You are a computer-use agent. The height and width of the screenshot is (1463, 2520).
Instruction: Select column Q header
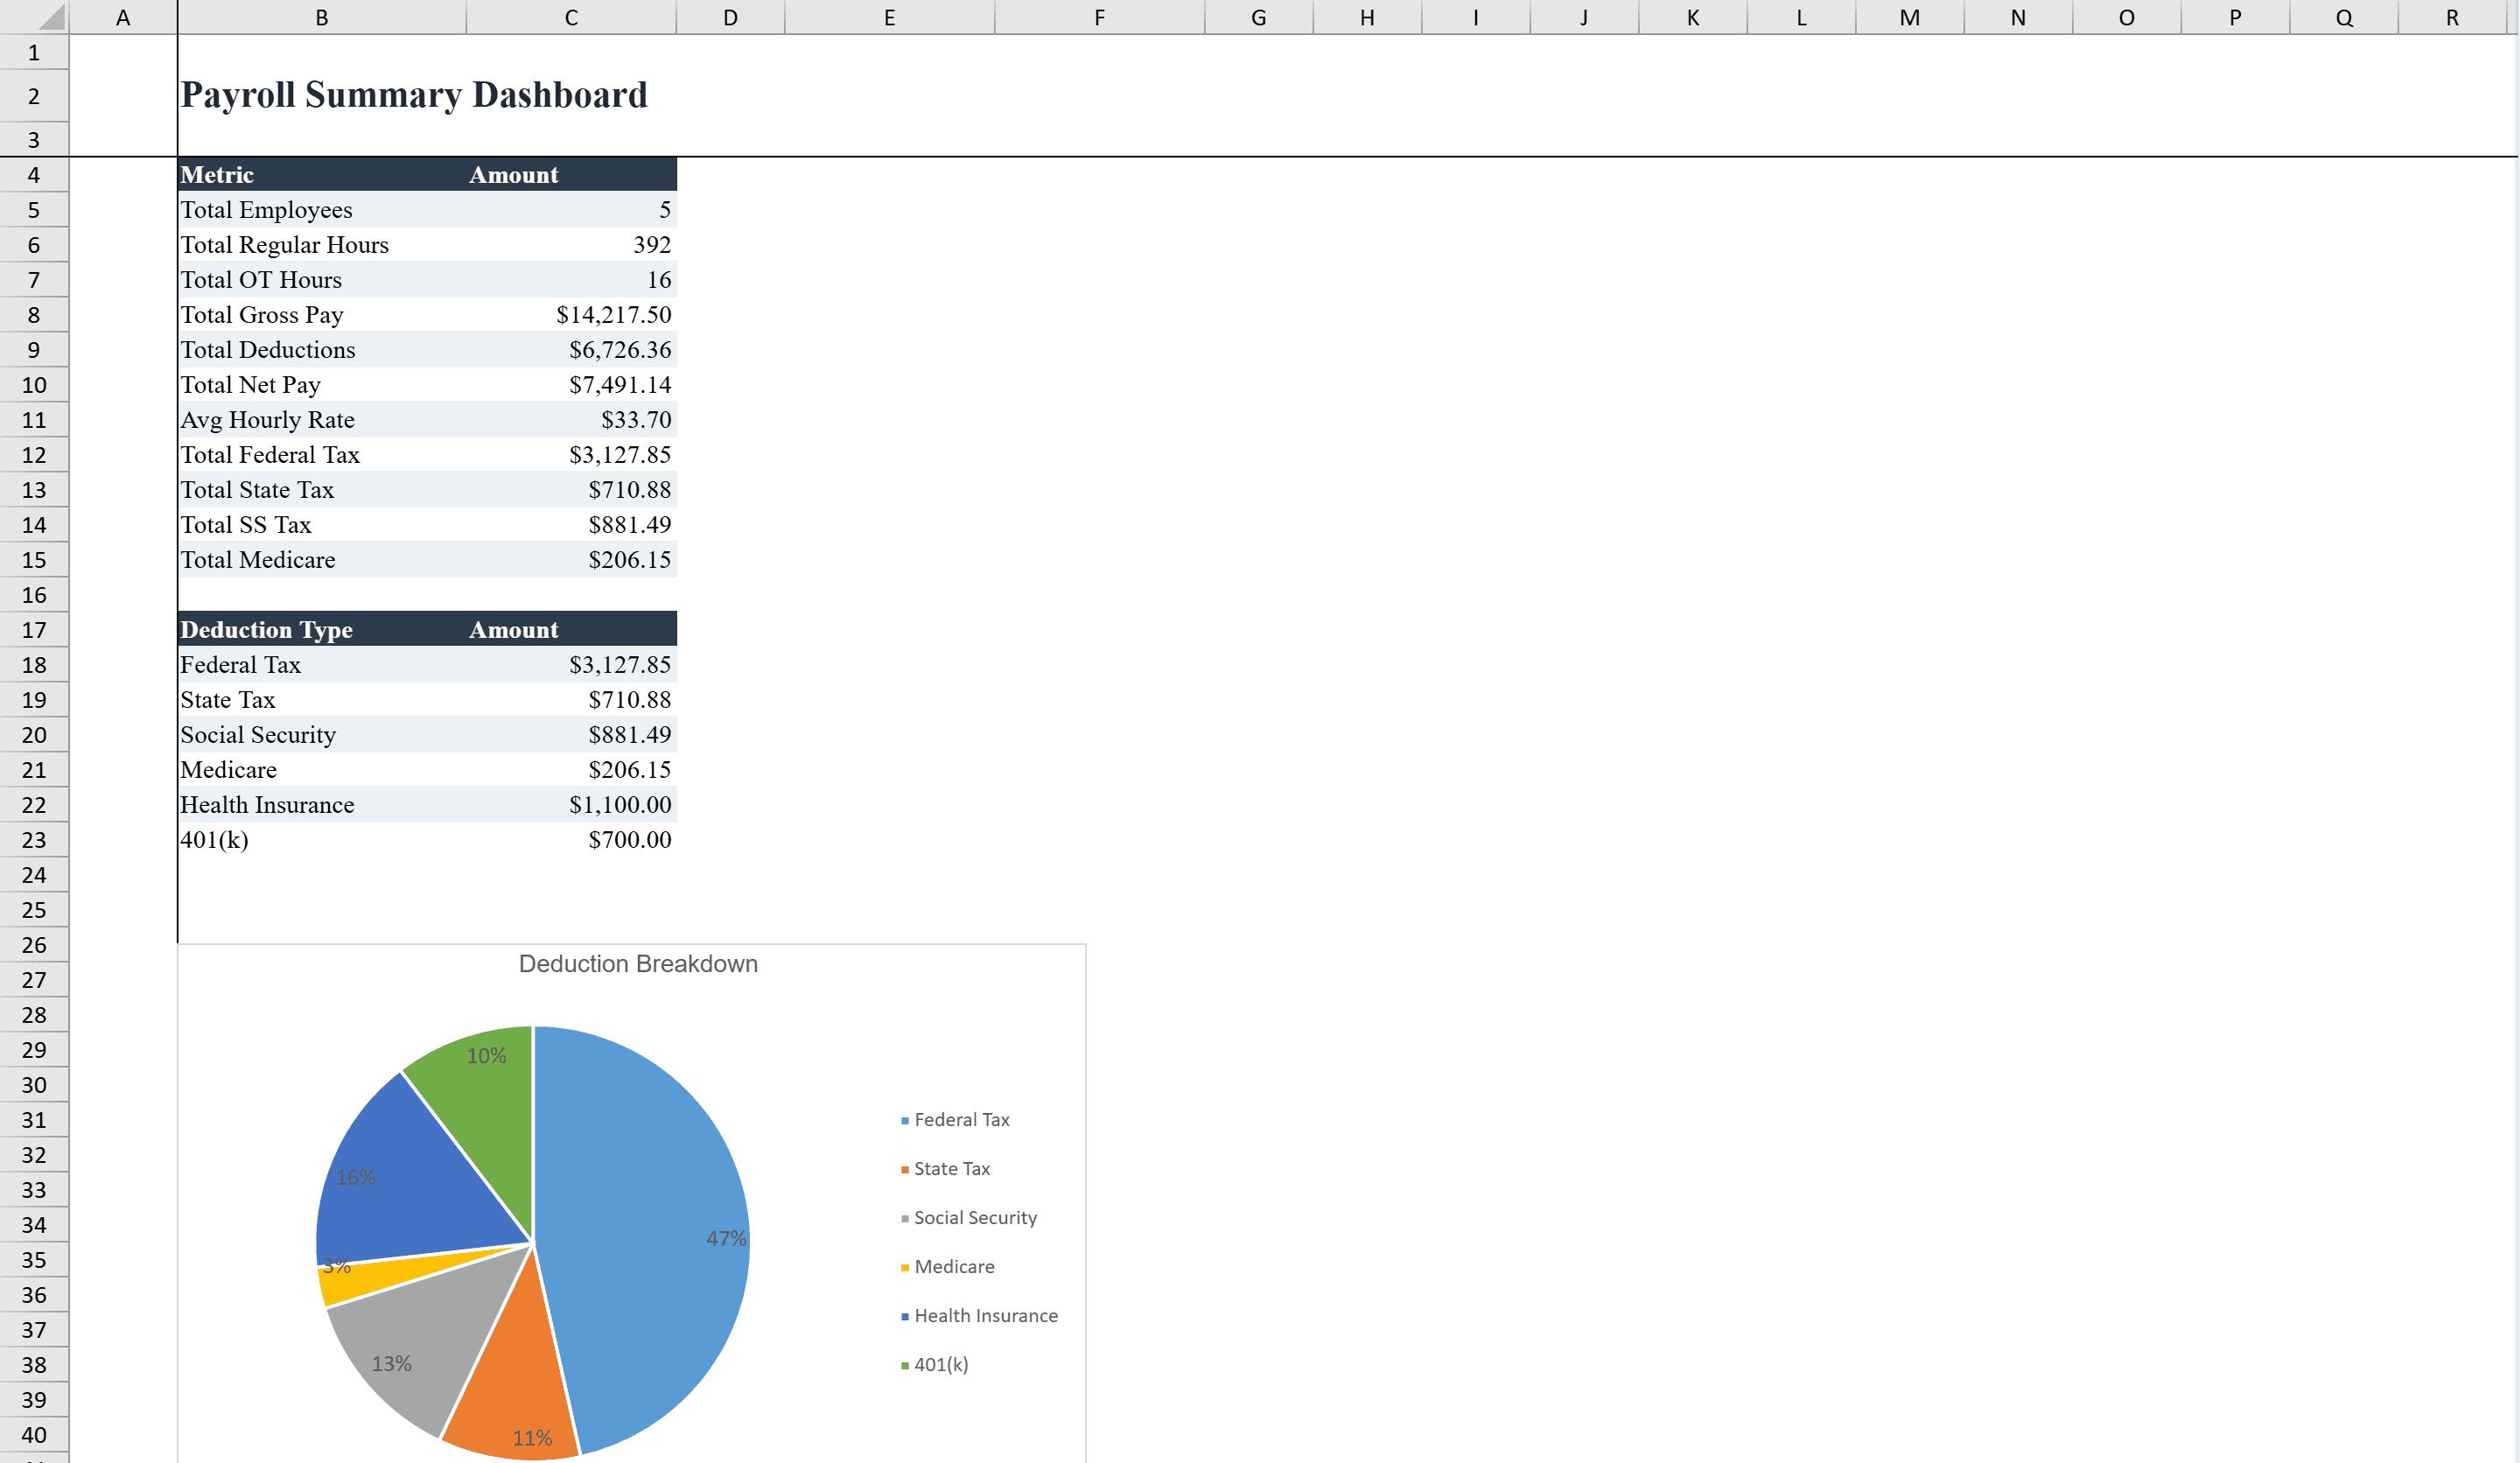(x=2343, y=17)
